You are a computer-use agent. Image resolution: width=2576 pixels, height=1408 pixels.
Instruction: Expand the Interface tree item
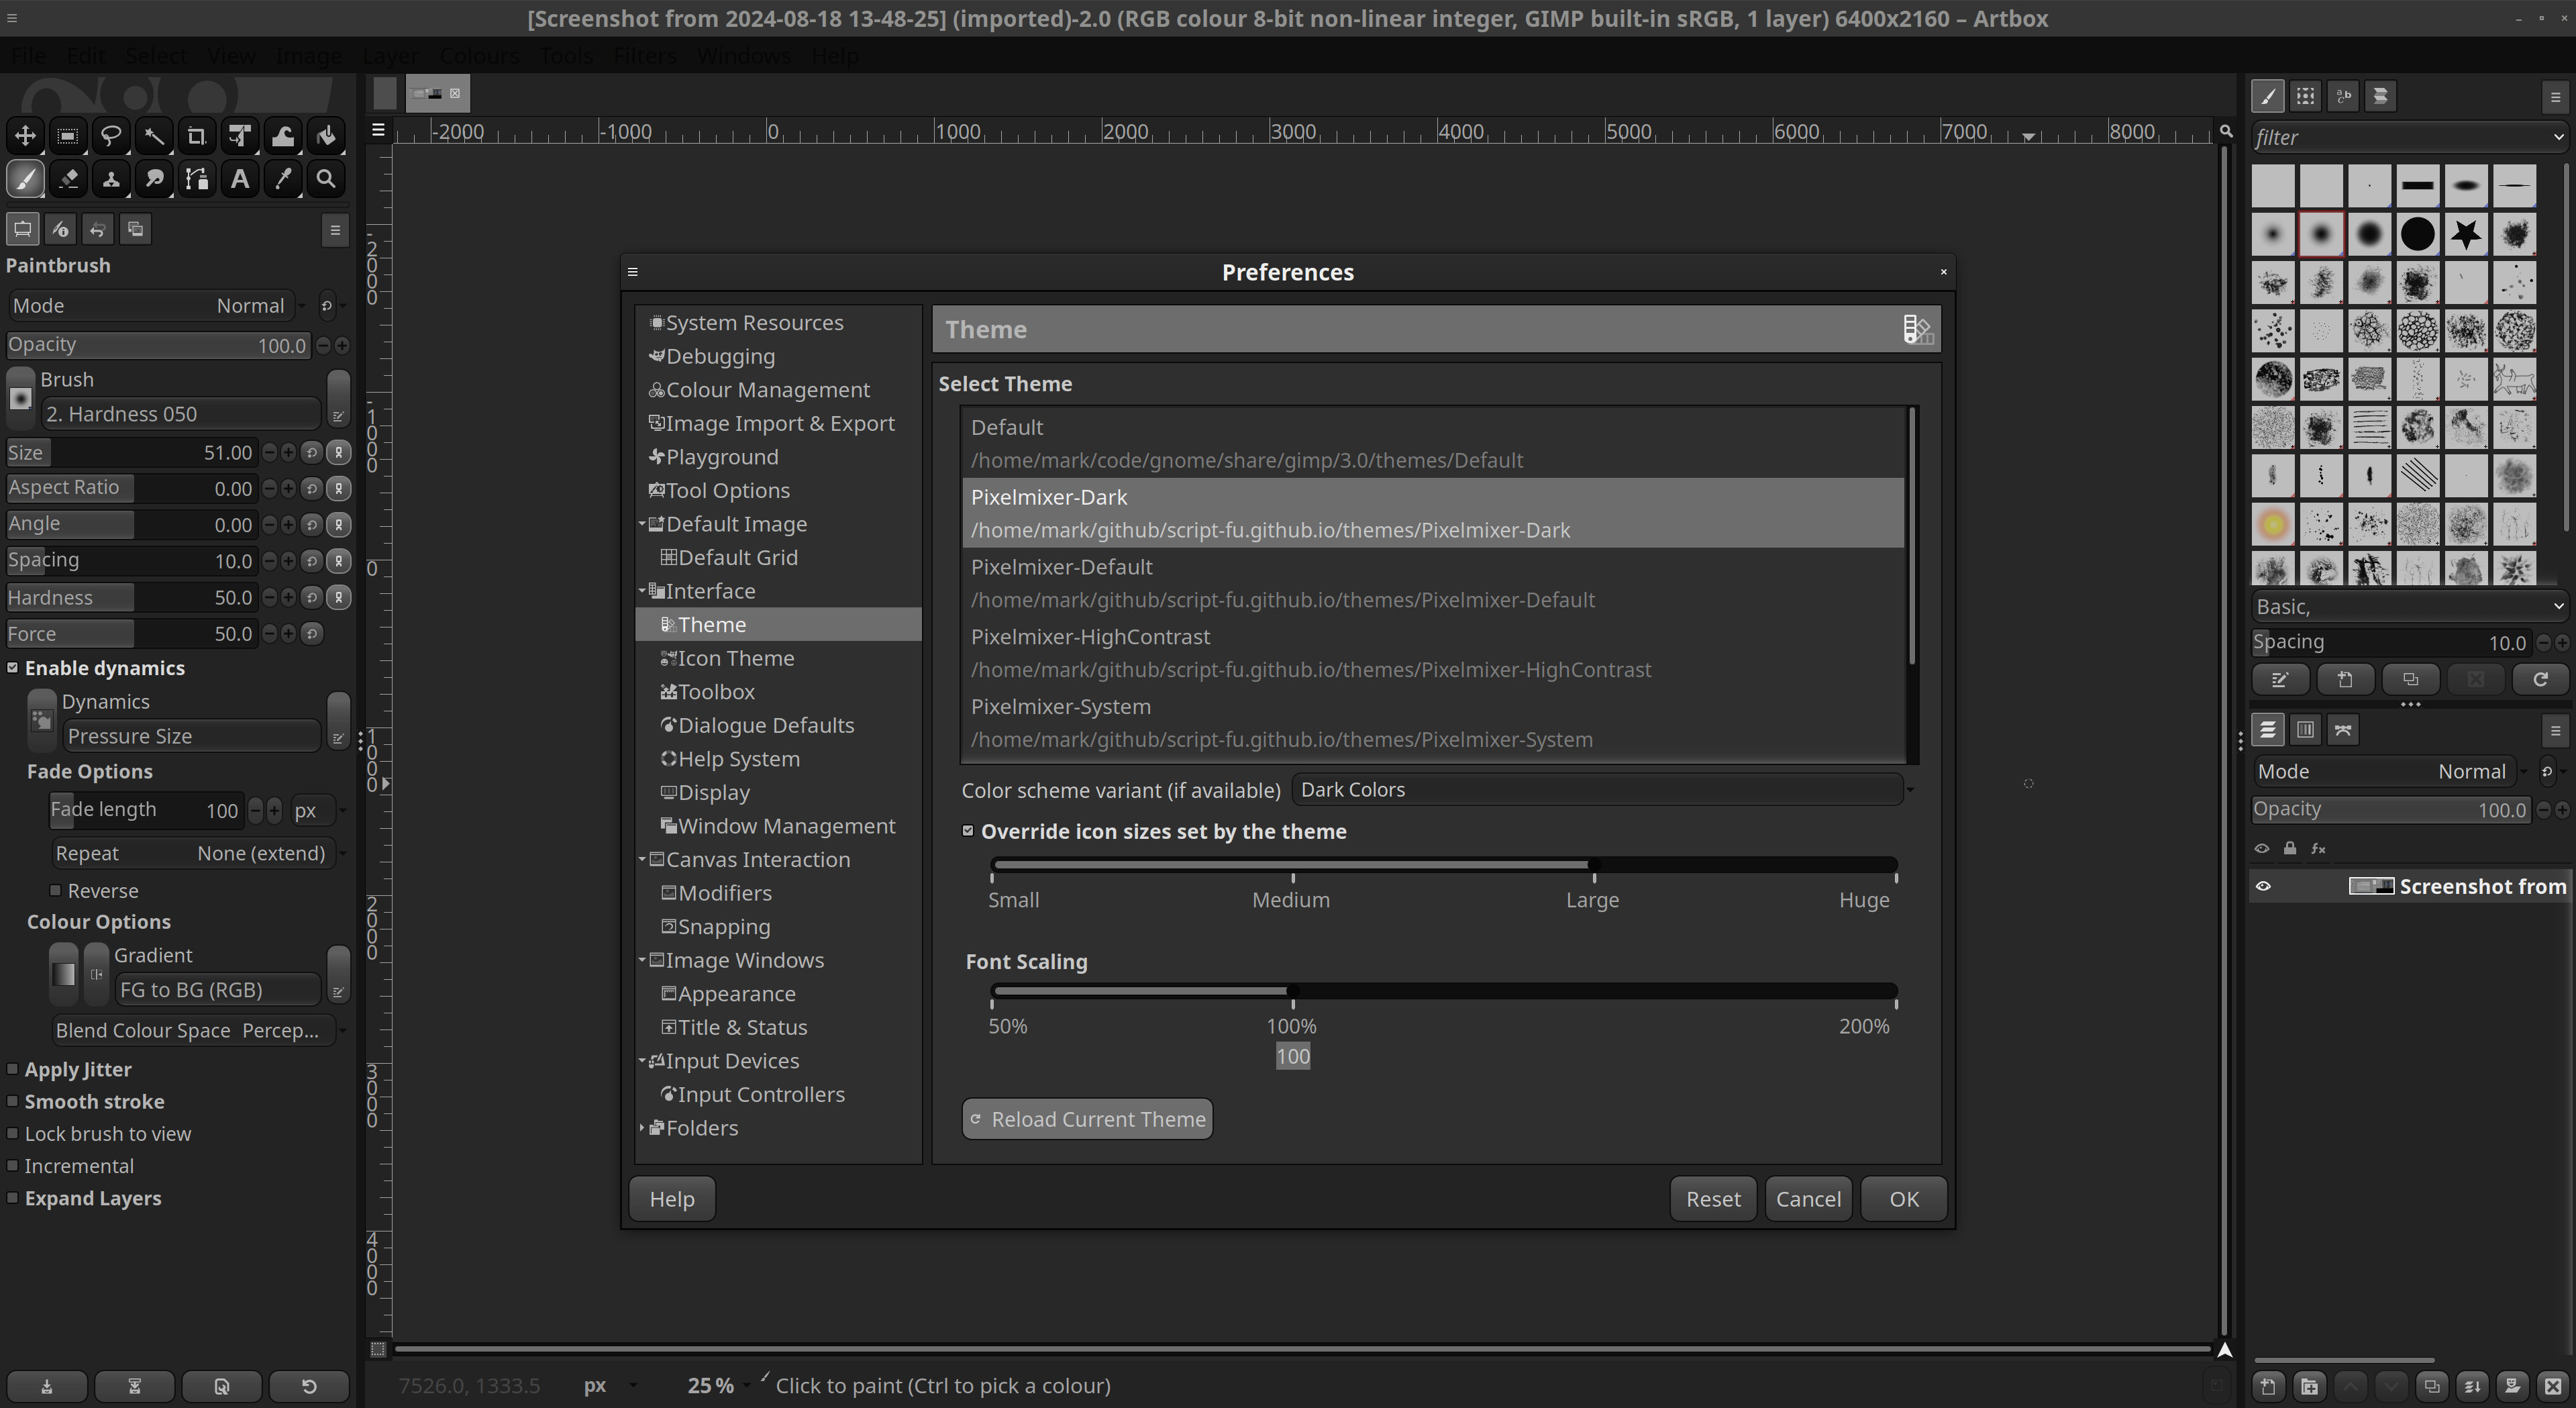641,589
